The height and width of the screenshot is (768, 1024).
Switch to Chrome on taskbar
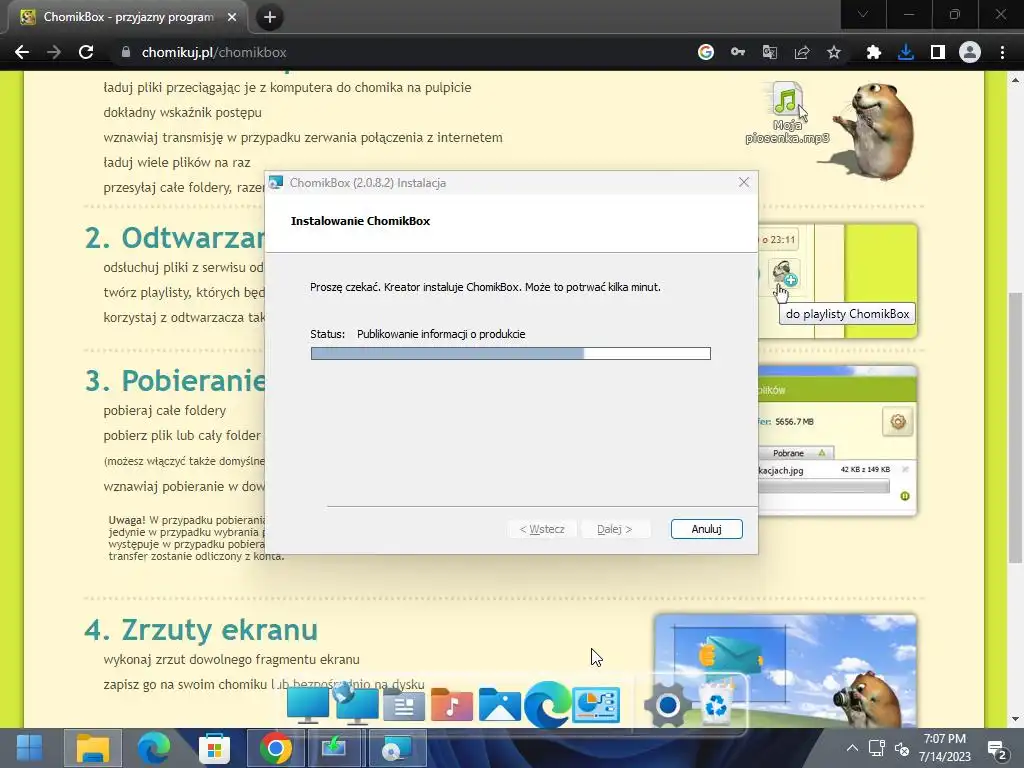276,748
